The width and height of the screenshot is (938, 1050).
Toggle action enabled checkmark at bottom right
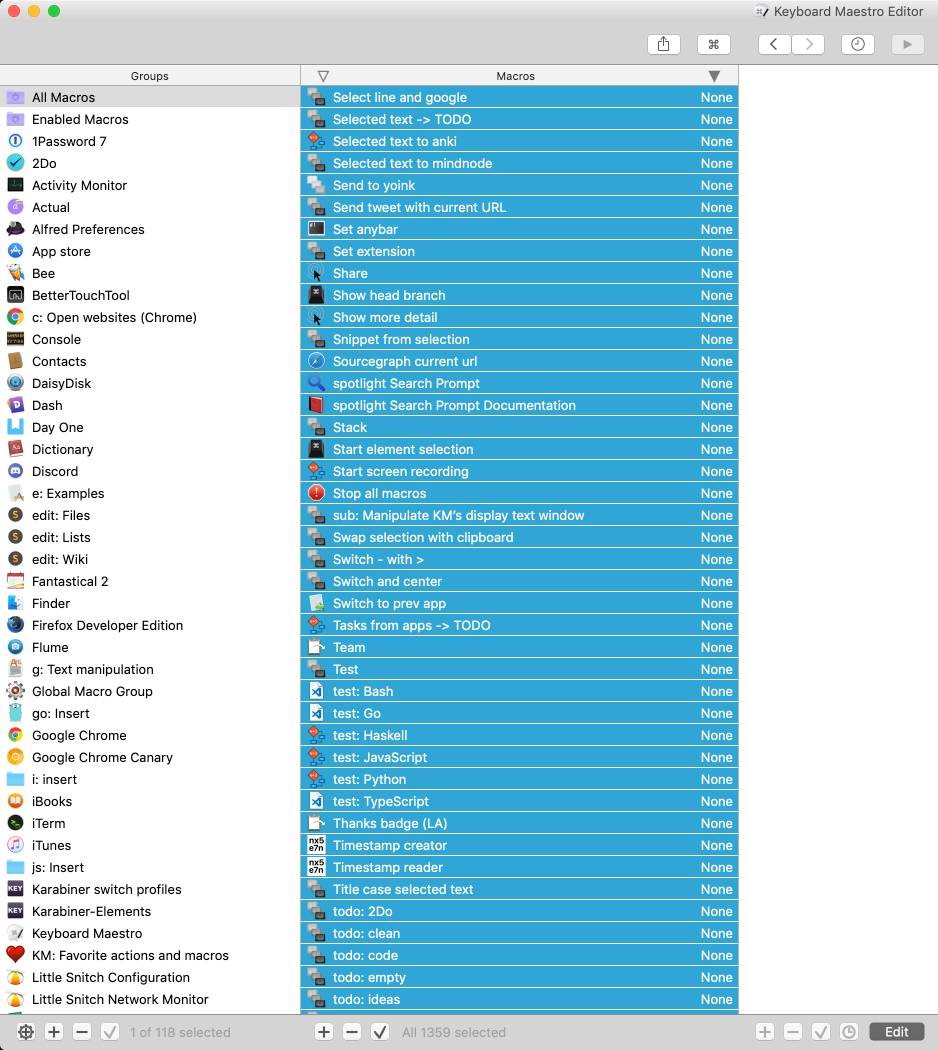tap(821, 1032)
